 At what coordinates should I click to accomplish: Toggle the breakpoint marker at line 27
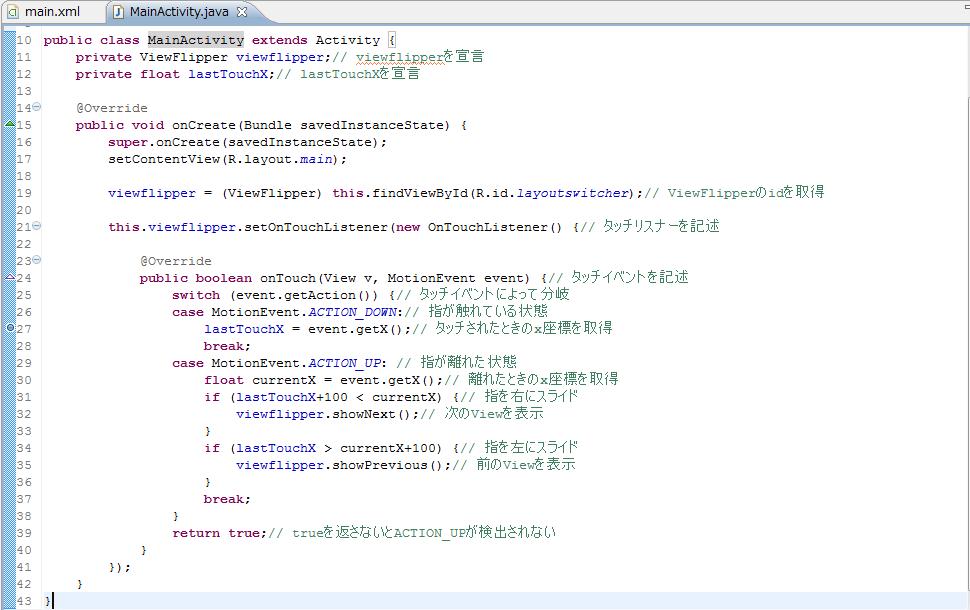coord(10,328)
